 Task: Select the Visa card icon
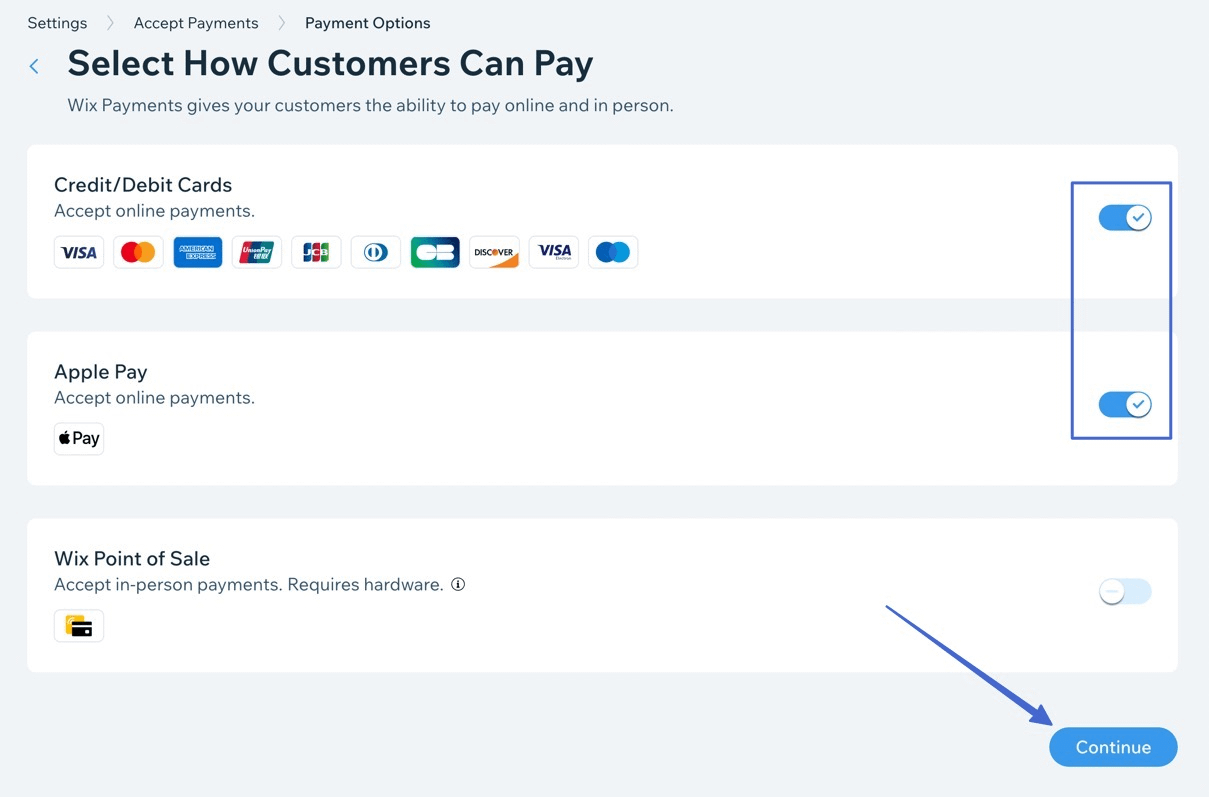pyautogui.click(x=78, y=252)
